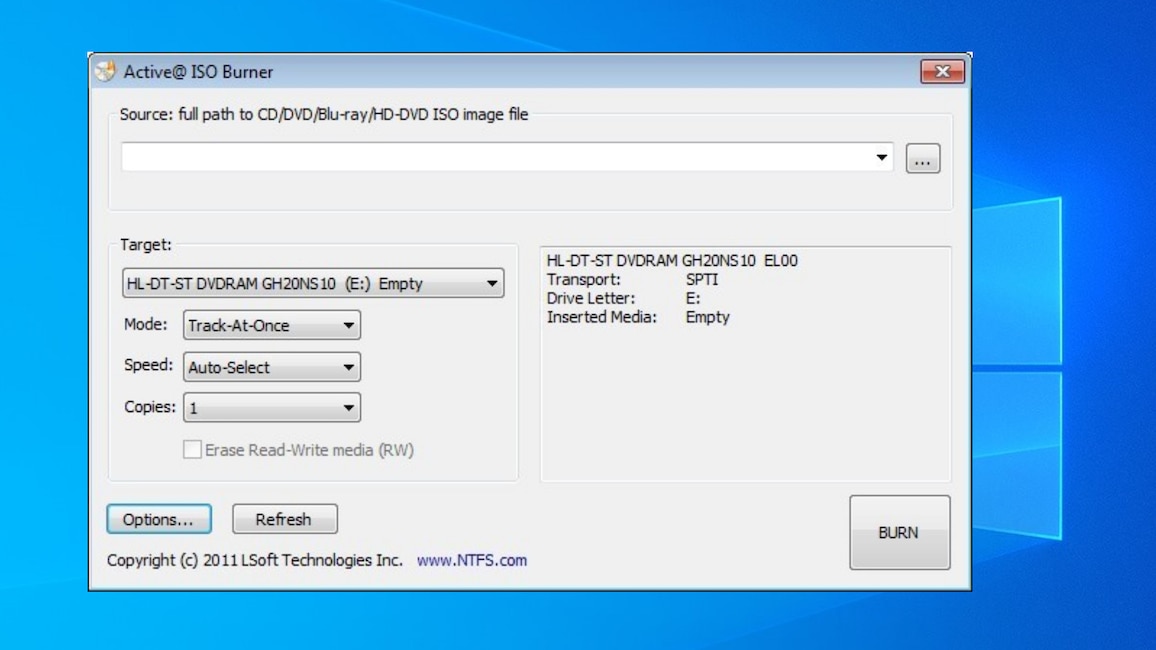Click the Inserted Media Empty info line
This screenshot has height=650, width=1156.
click(x=638, y=317)
